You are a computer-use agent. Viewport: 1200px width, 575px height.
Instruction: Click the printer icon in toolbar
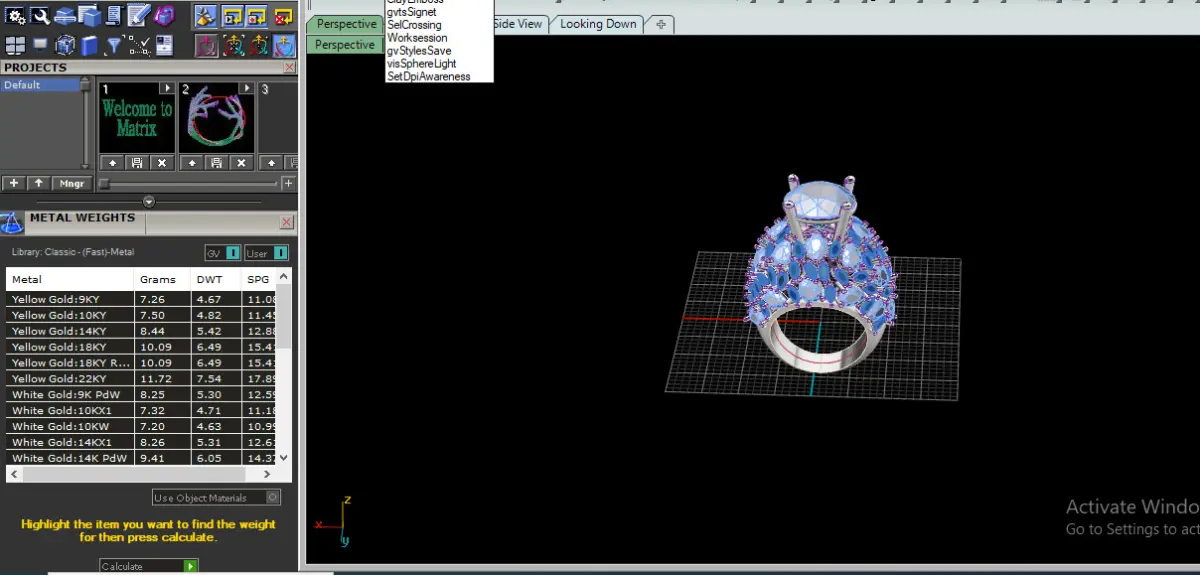(x=64, y=15)
